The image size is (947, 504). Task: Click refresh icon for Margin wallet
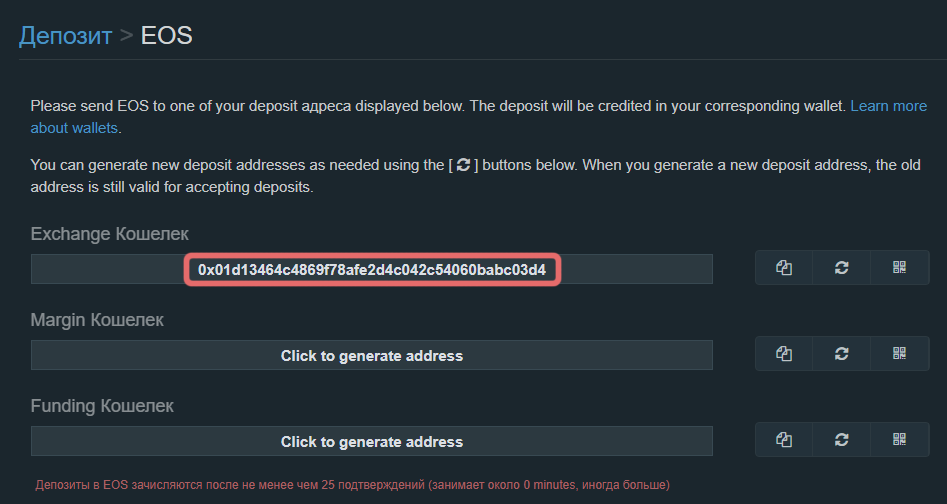[x=842, y=355]
